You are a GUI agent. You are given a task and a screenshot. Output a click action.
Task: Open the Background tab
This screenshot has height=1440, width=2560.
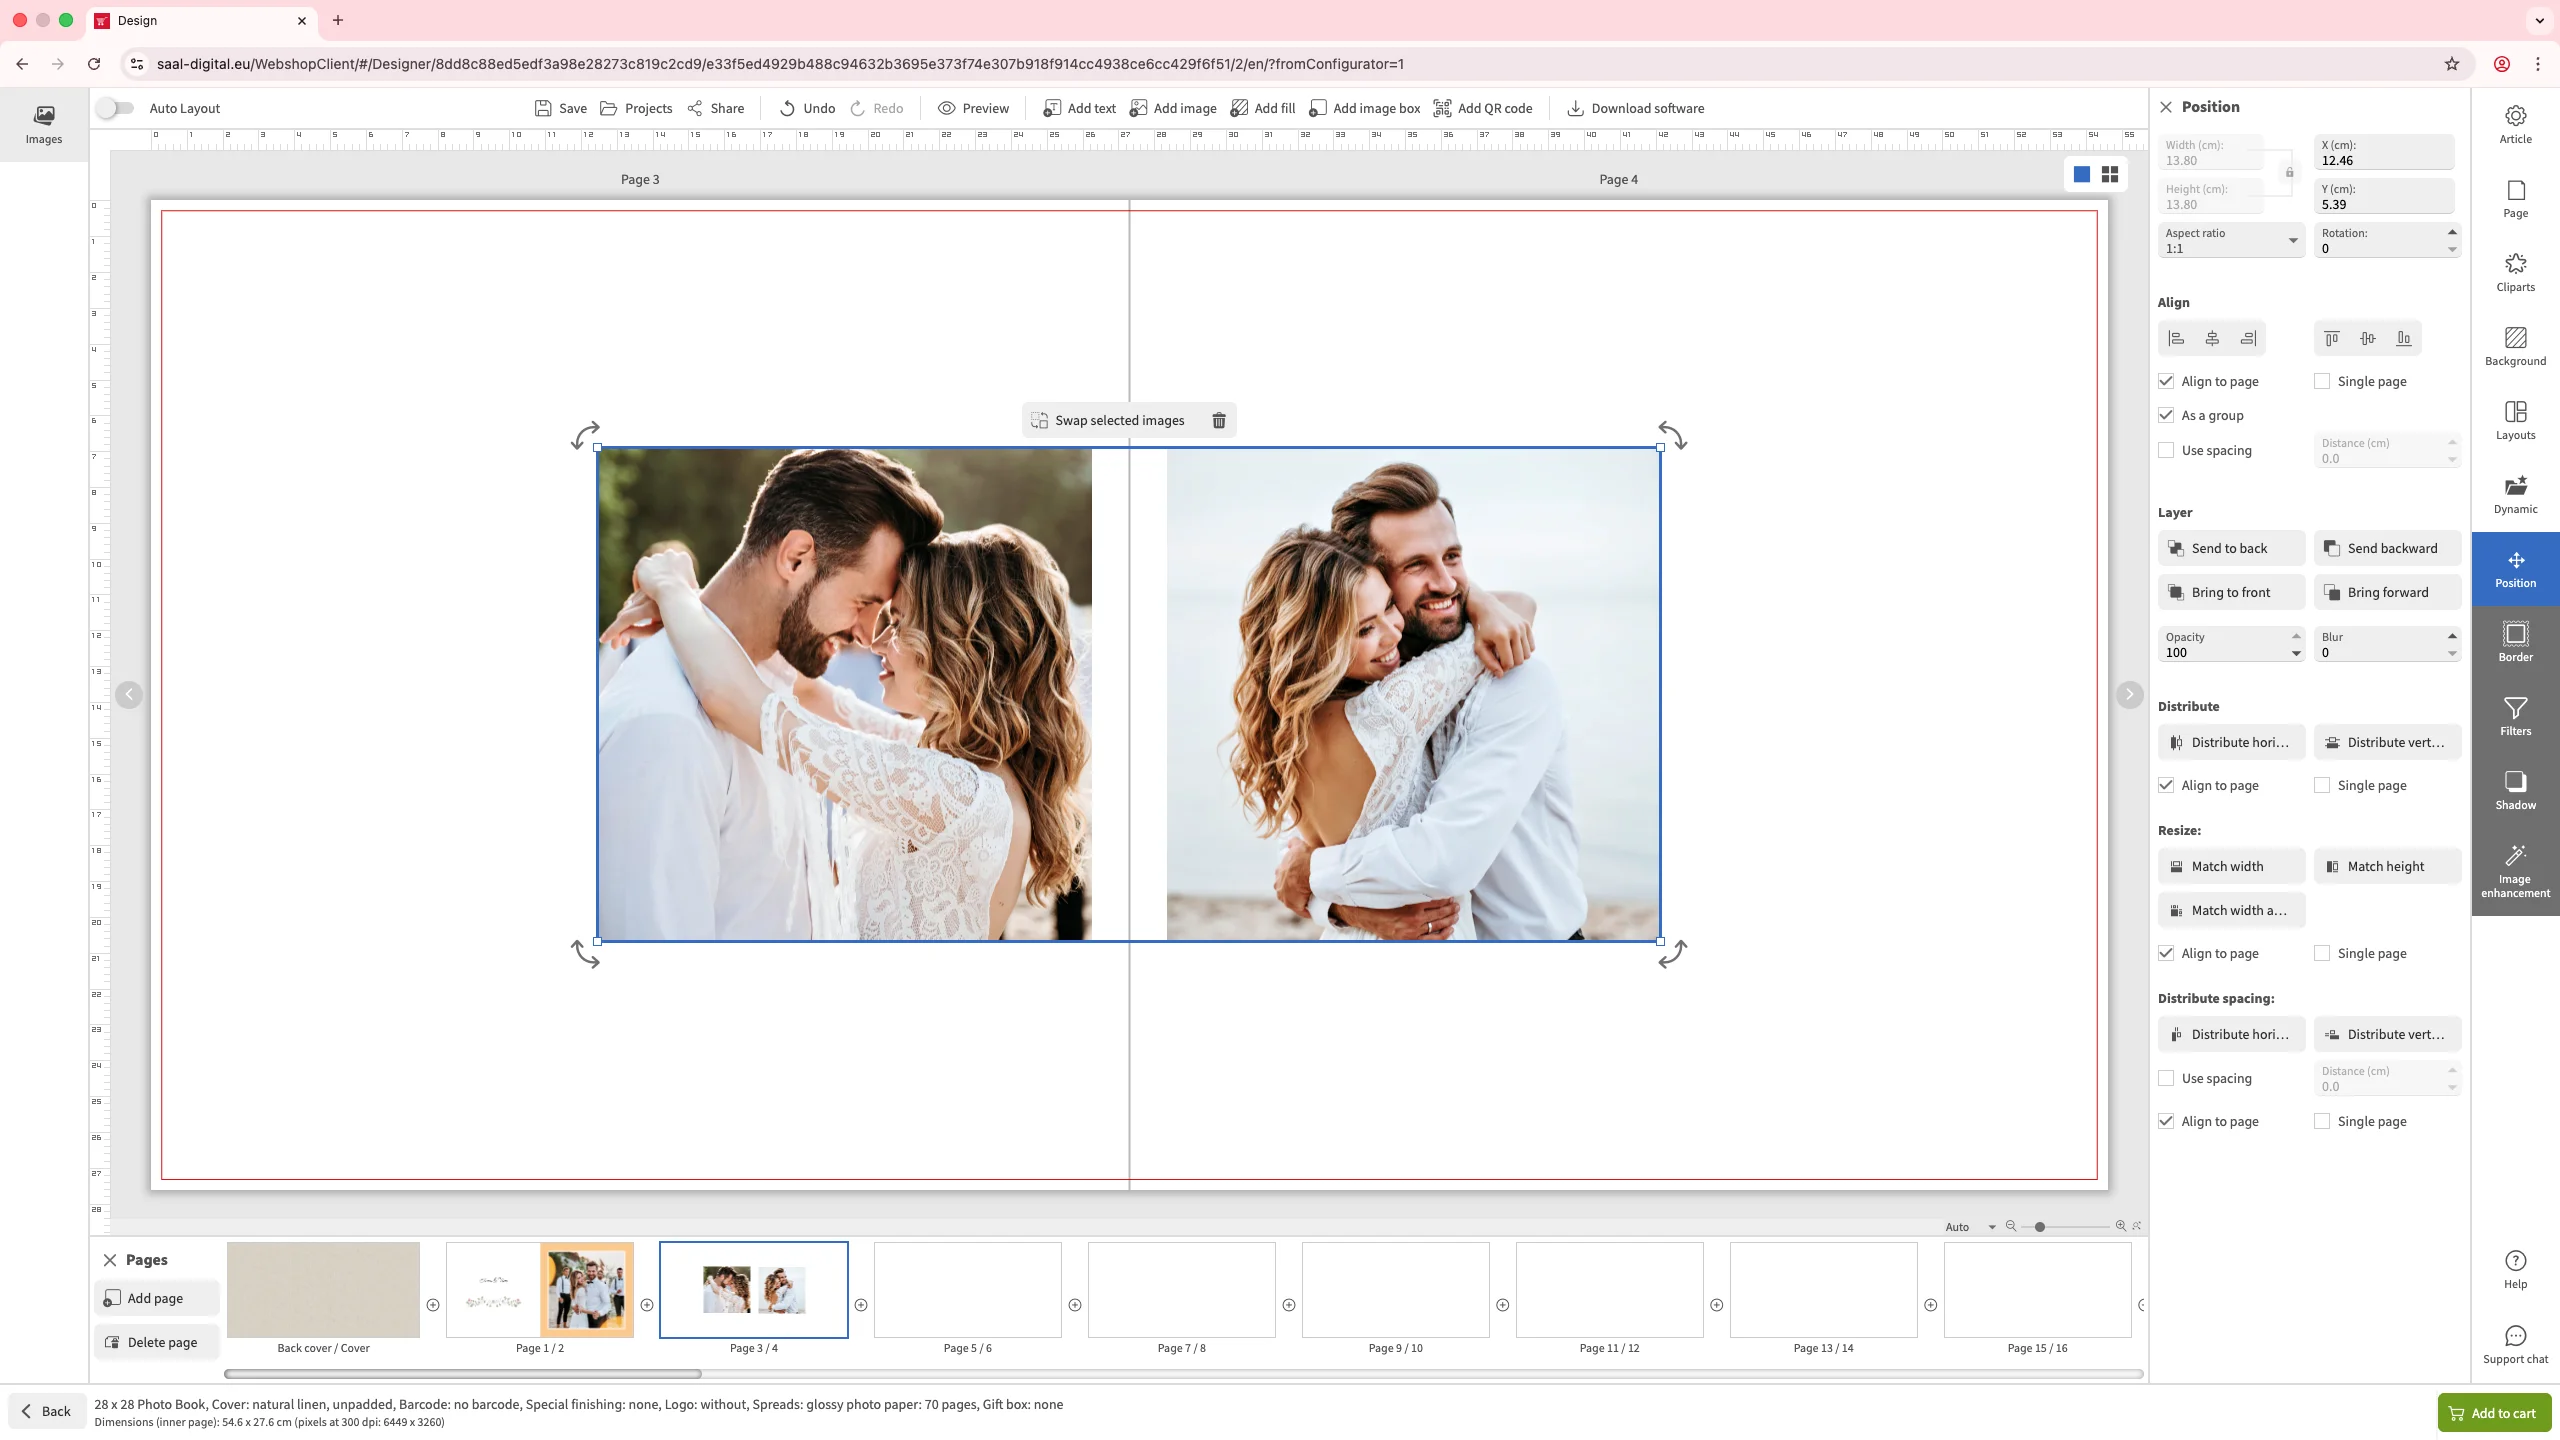[x=2515, y=346]
